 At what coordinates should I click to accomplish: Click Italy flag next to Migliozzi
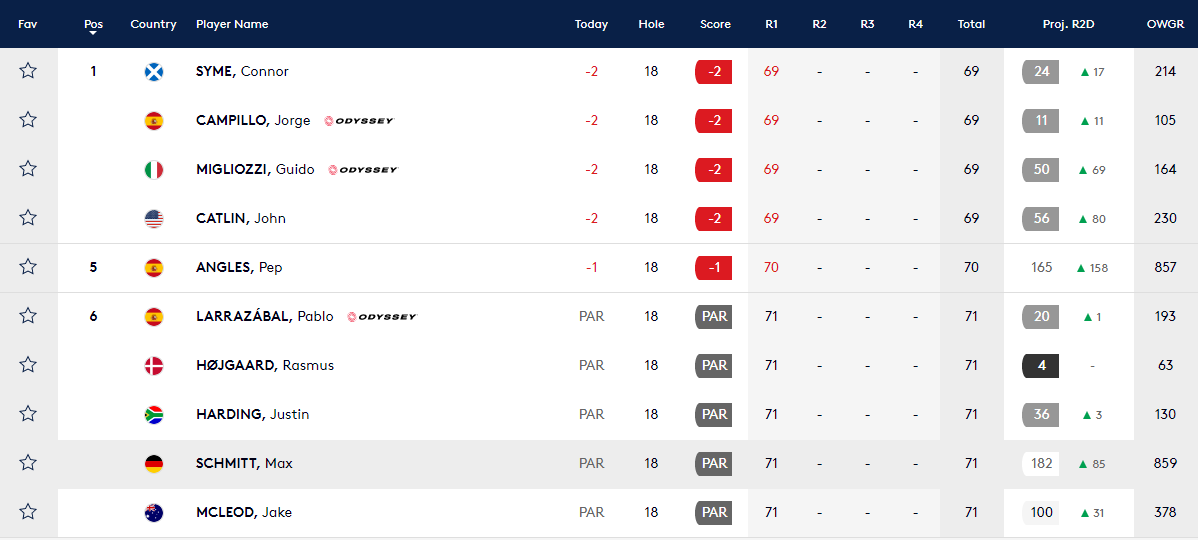[x=153, y=169]
